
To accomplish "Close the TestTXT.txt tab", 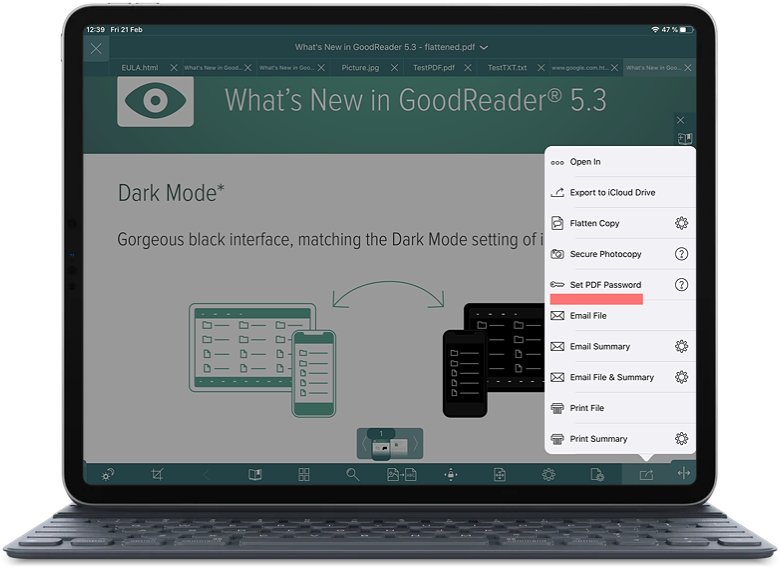I will click(x=541, y=68).
